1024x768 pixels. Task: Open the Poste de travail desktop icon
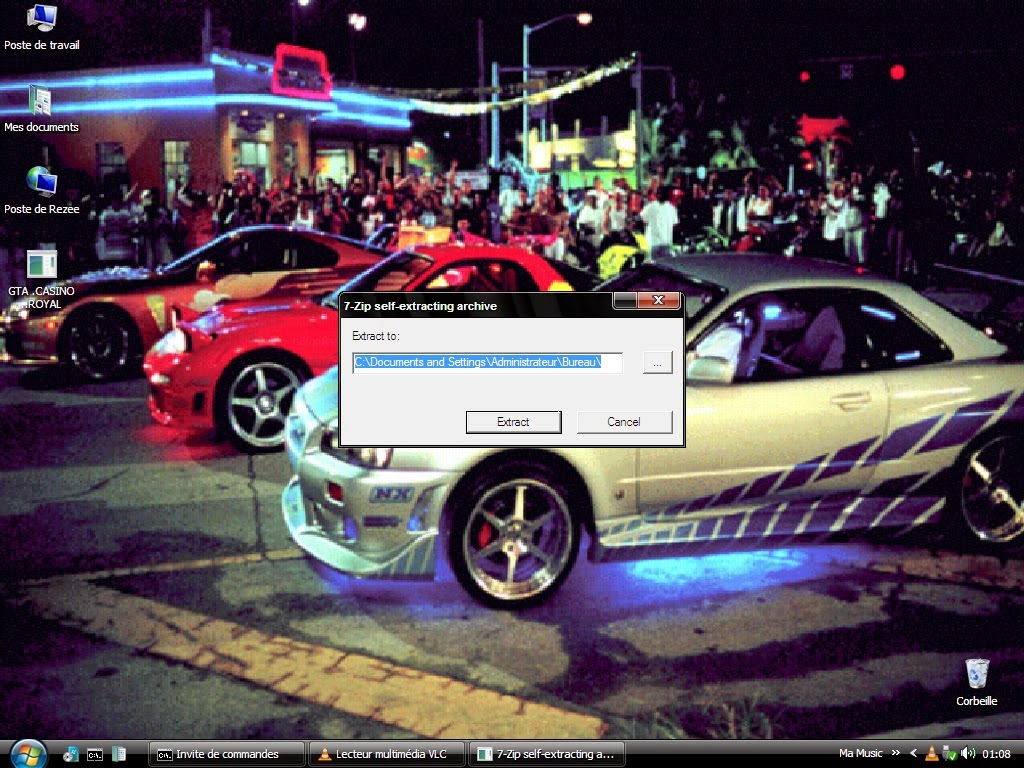(41, 26)
